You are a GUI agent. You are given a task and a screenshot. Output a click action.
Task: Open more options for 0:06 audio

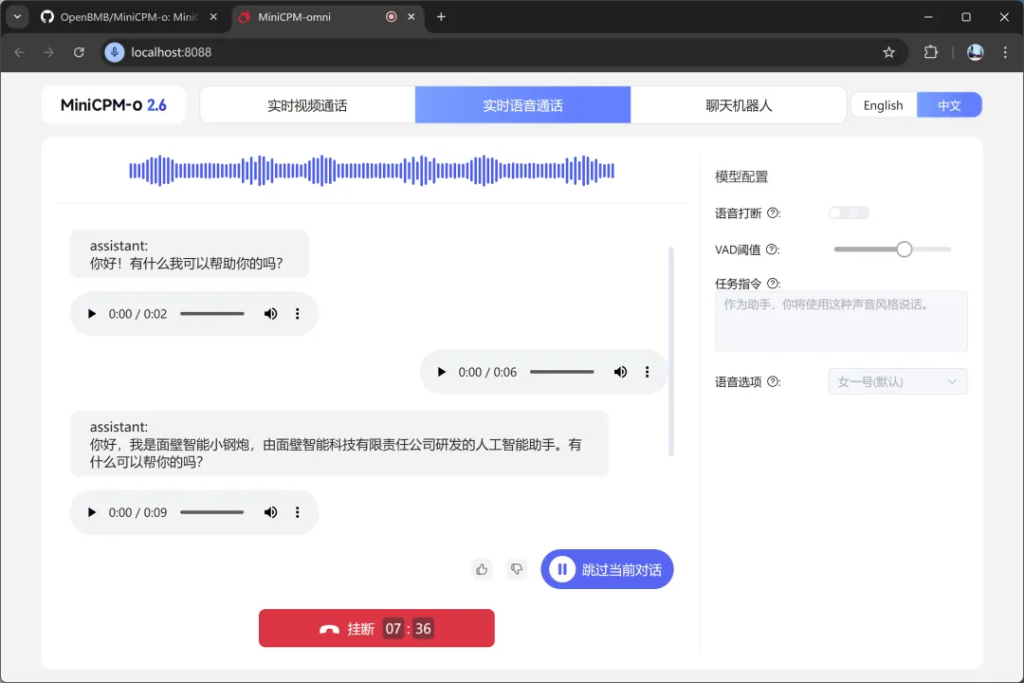[647, 372]
